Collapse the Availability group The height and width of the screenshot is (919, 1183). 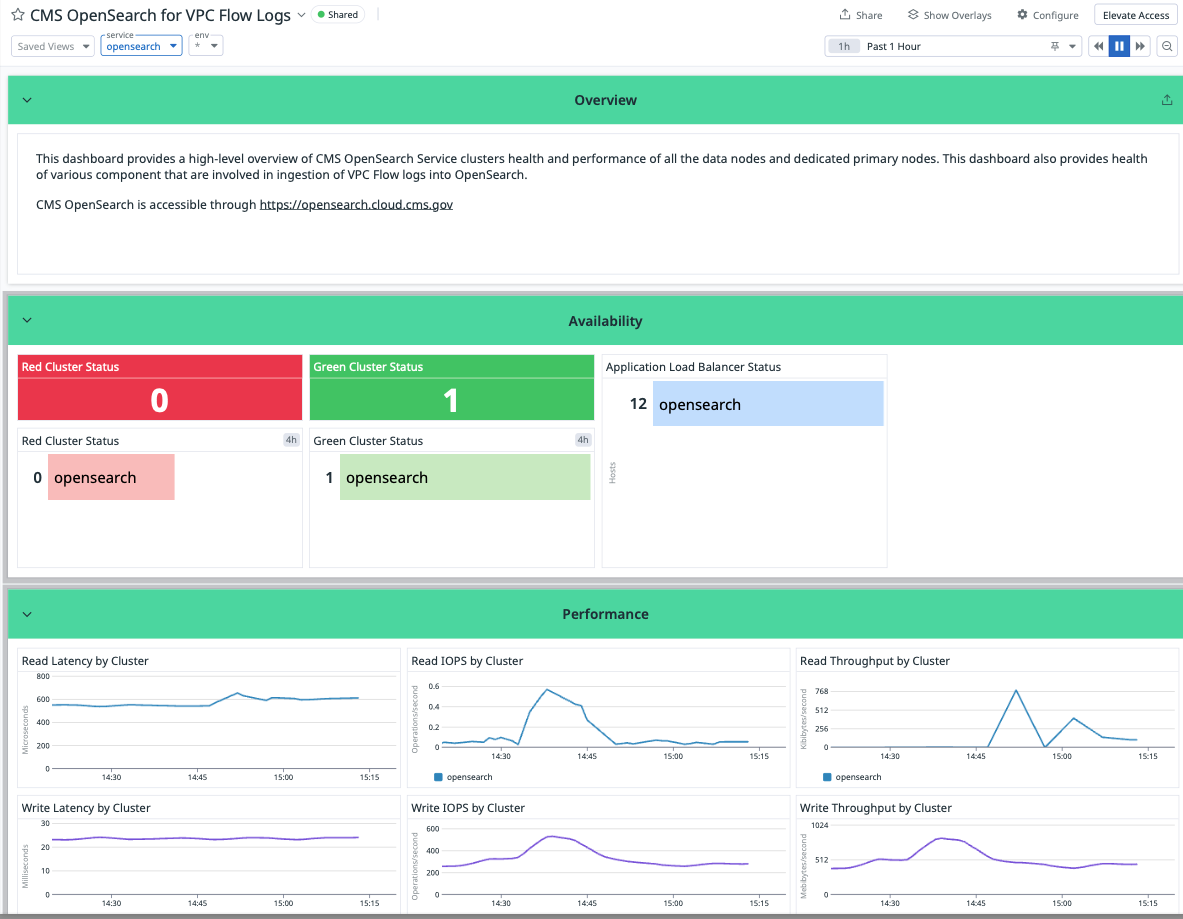coord(27,320)
